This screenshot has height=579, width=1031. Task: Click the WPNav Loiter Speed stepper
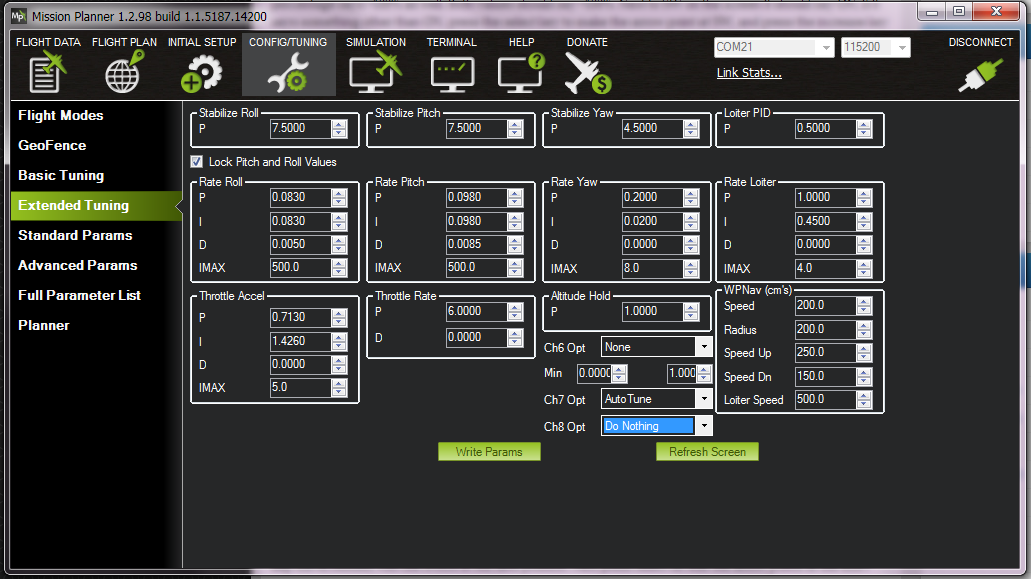tap(864, 400)
